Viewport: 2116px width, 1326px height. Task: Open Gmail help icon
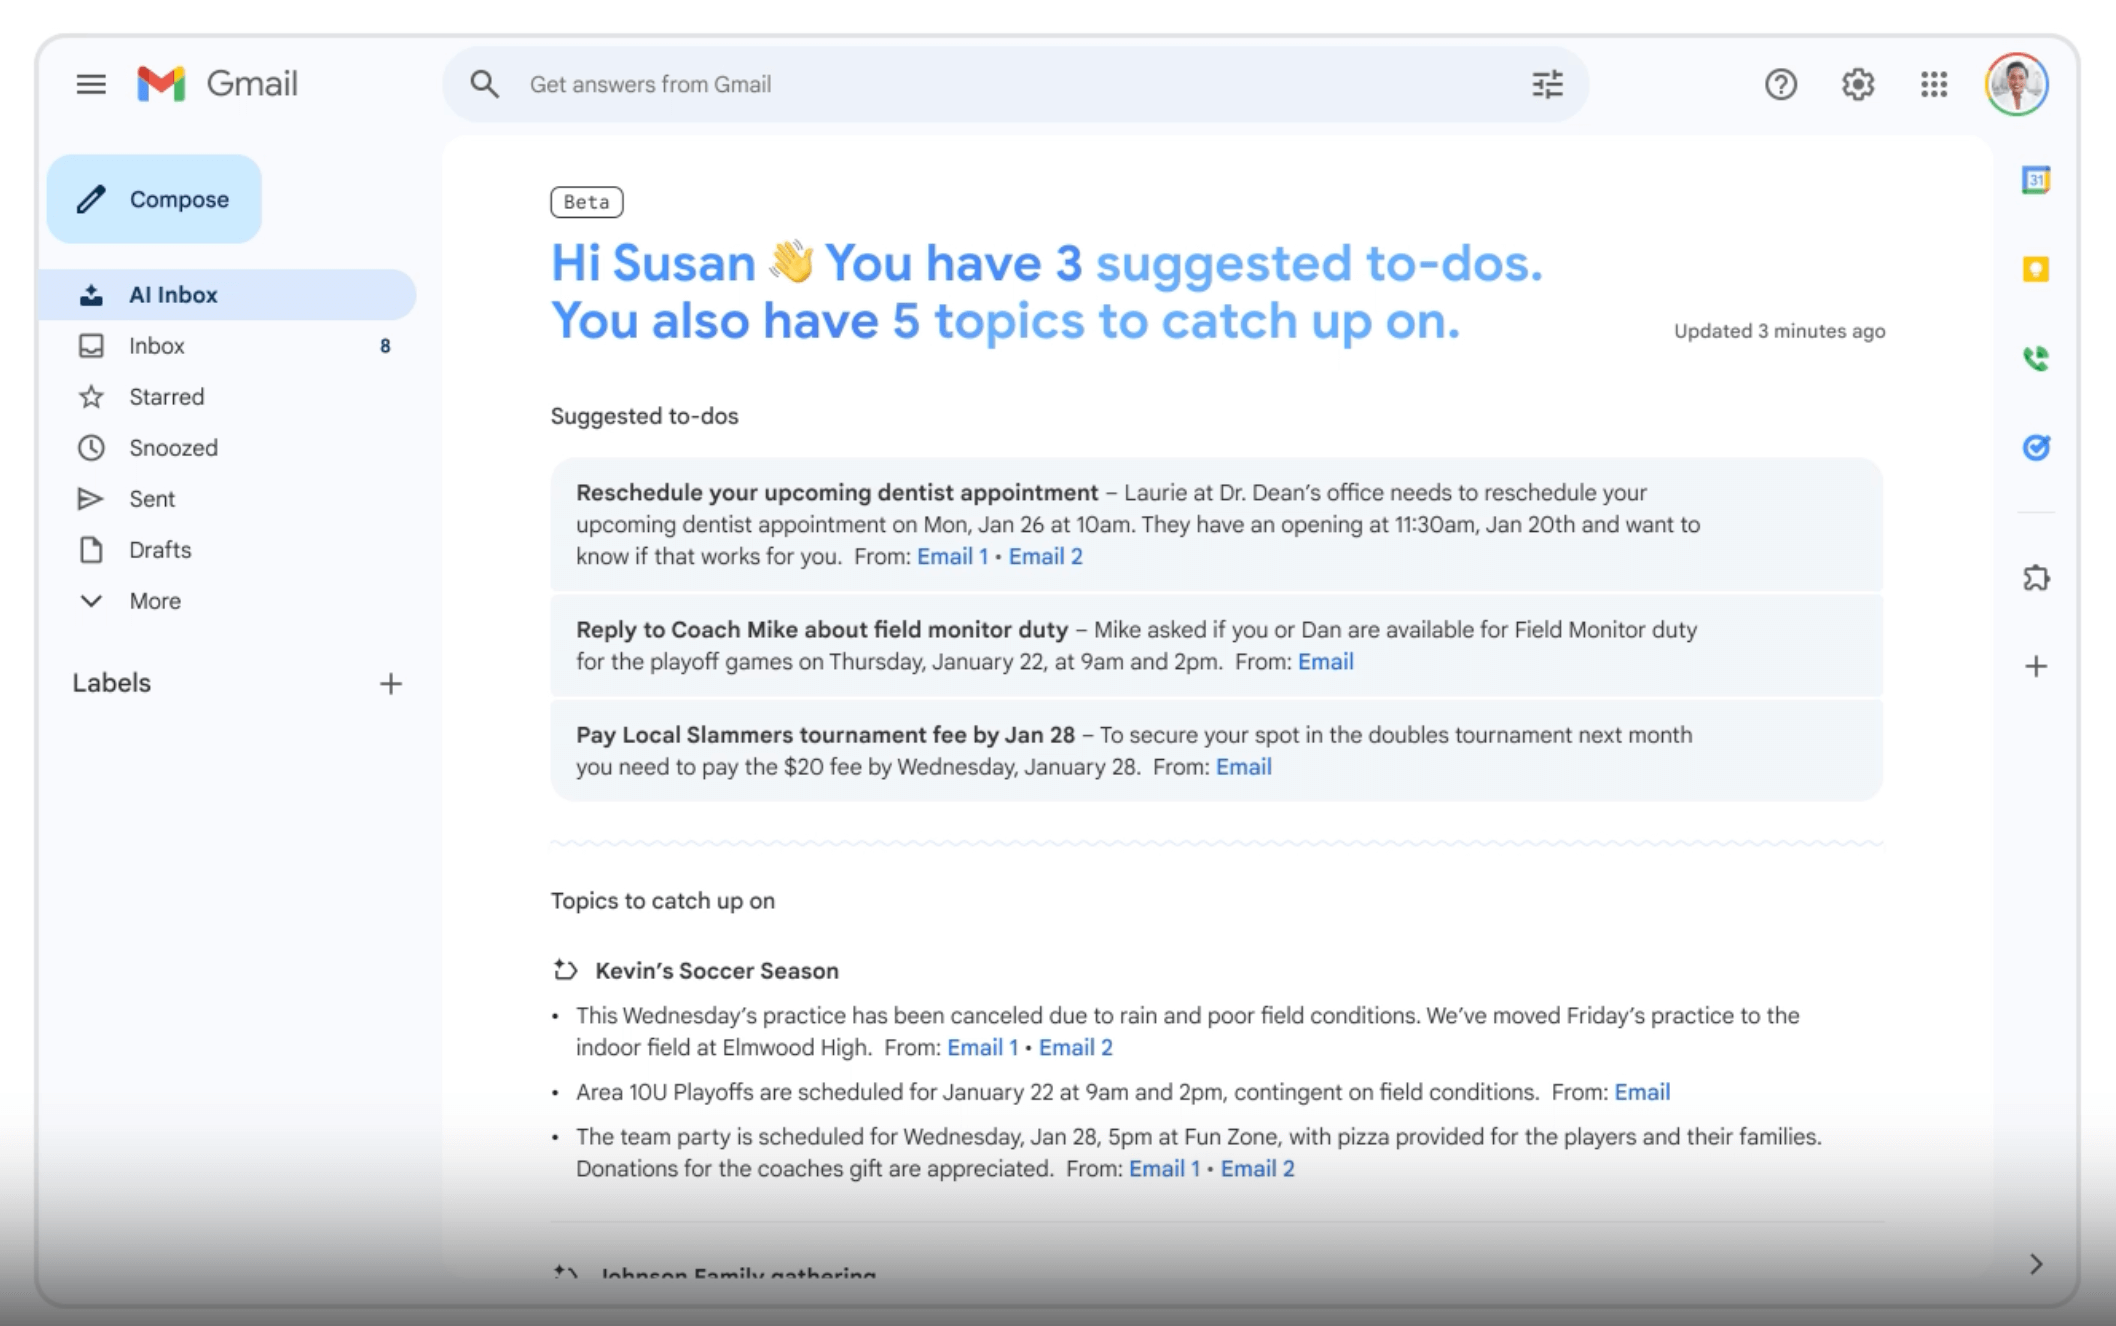point(1781,85)
